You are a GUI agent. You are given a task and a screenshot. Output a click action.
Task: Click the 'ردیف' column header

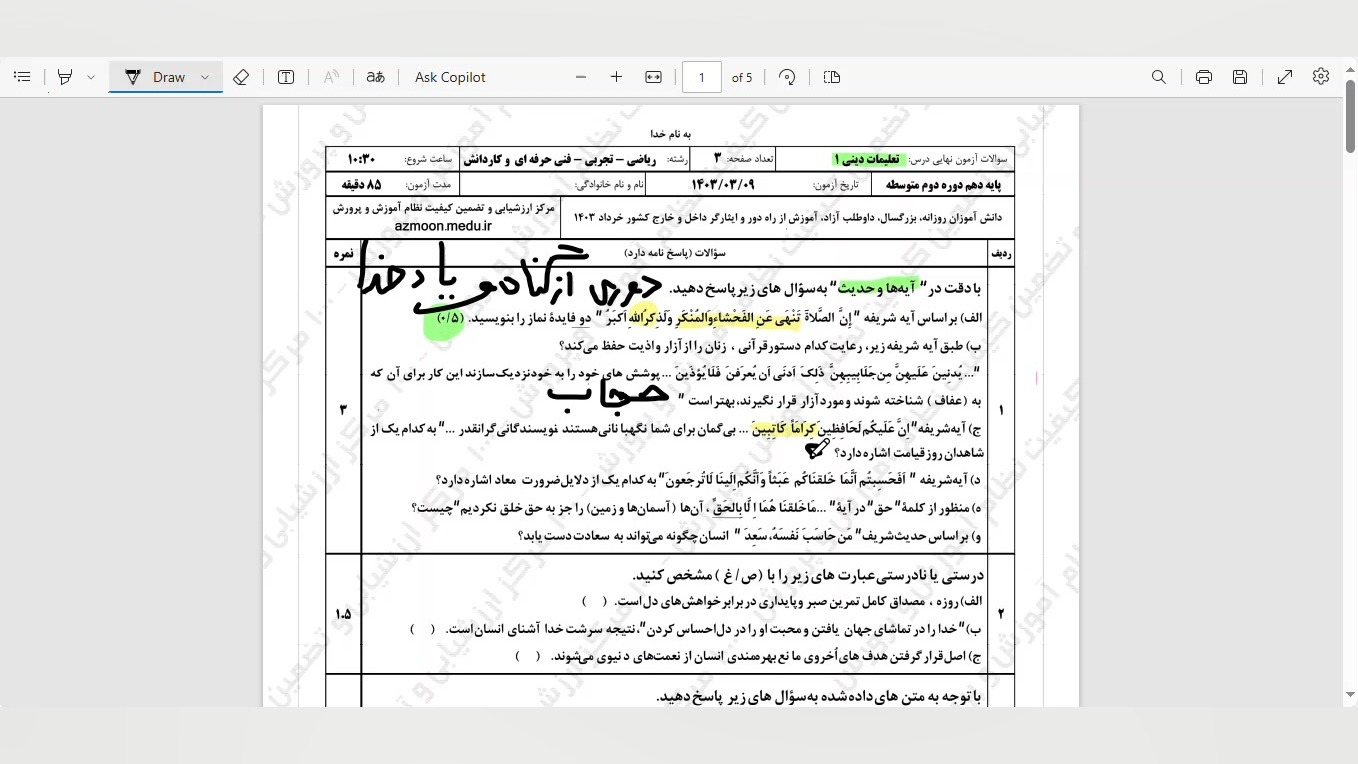click(x=1001, y=254)
